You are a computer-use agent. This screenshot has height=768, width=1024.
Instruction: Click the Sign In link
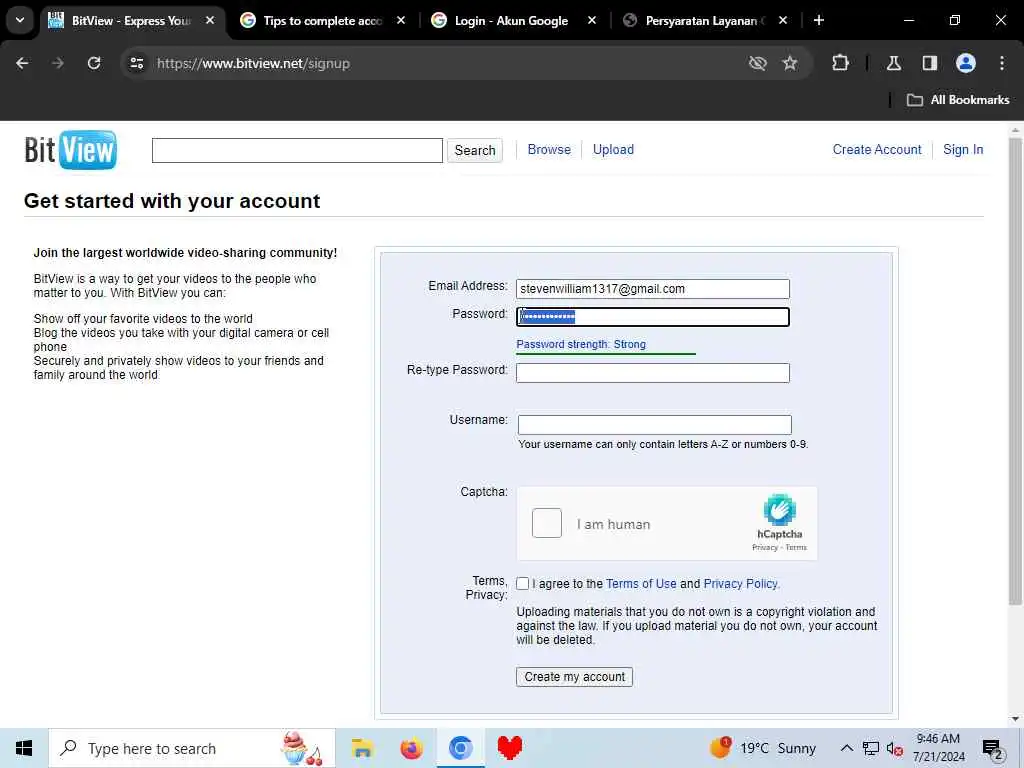click(x=963, y=150)
